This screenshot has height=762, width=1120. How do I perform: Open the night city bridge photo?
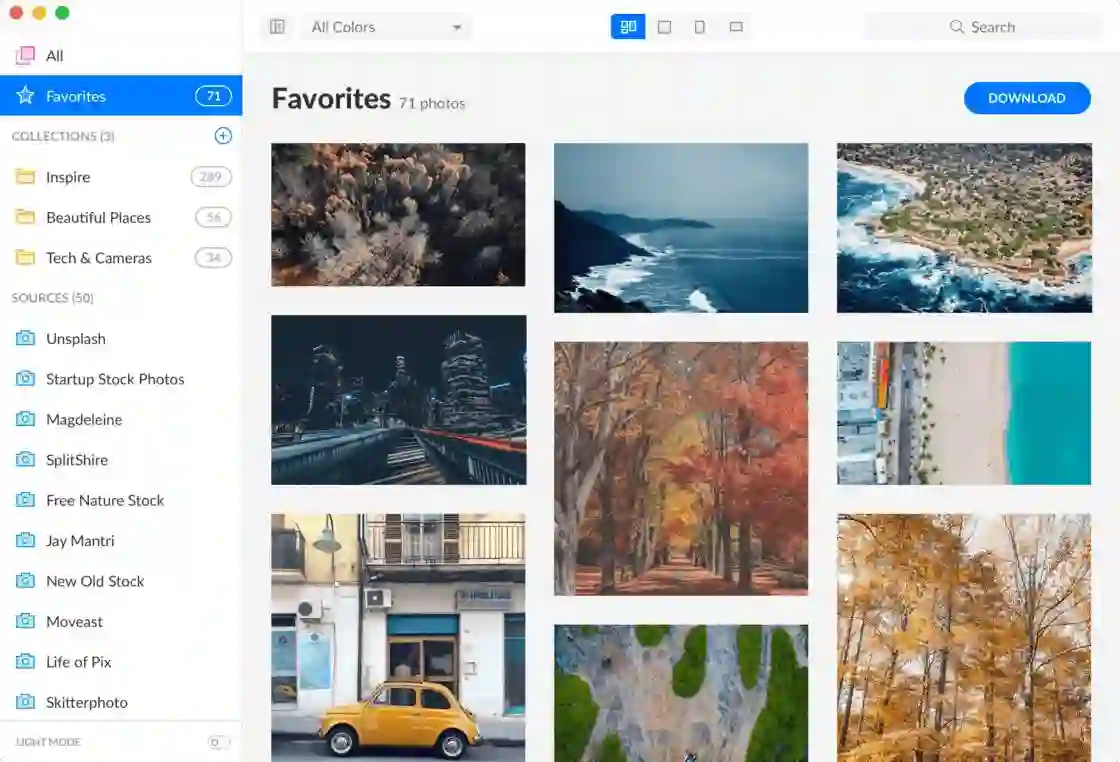(x=398, y=400)
